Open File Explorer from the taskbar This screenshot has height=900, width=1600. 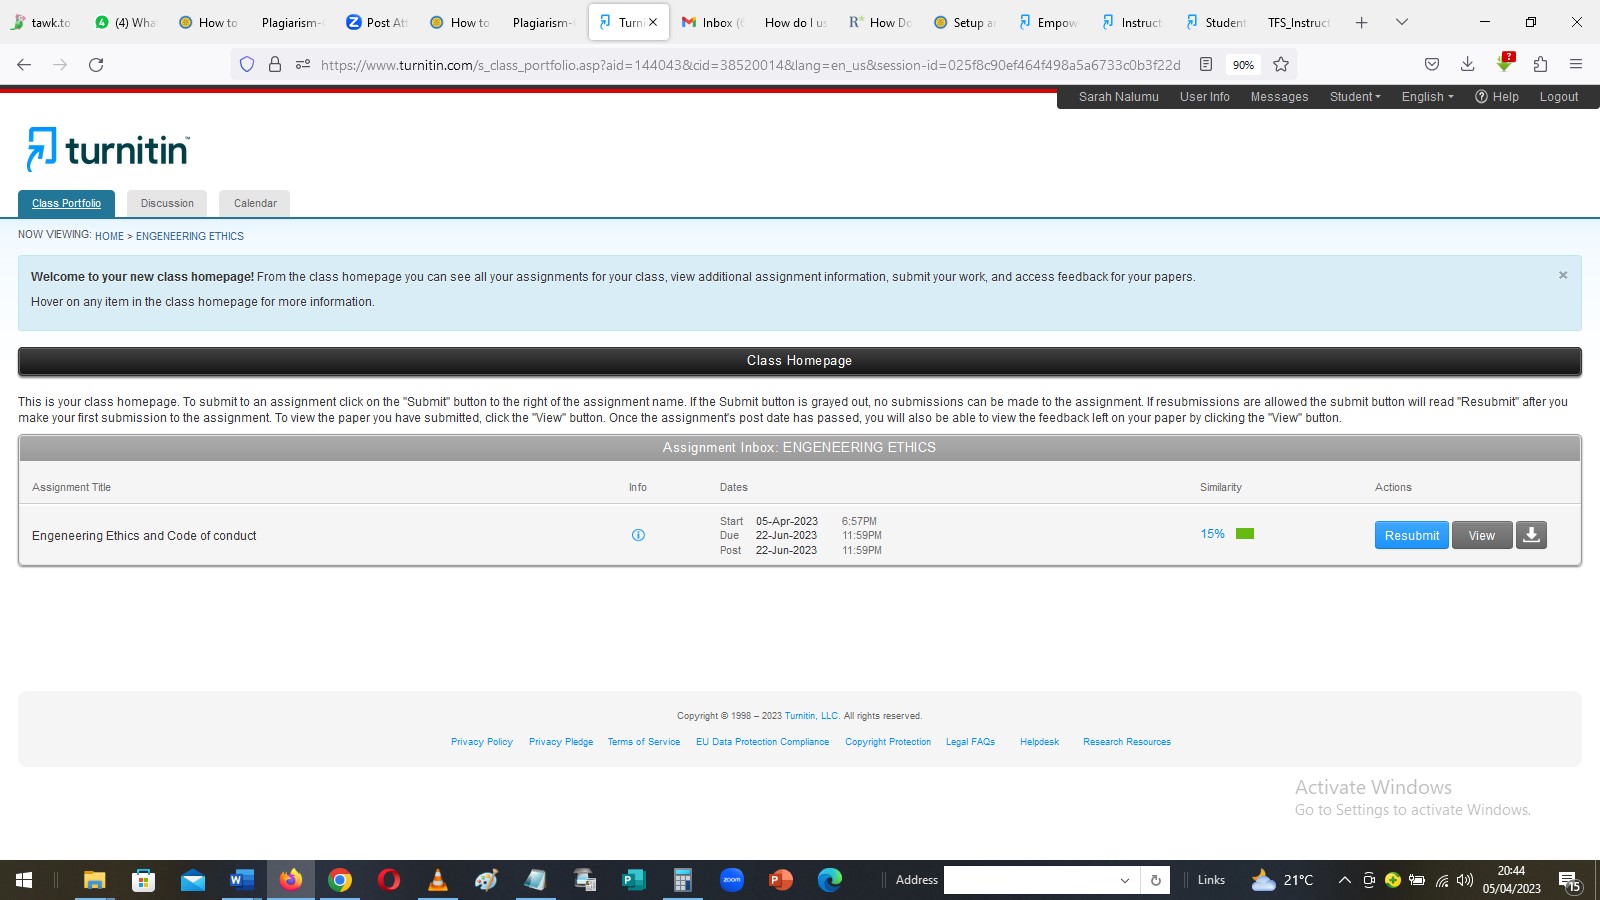pyautogui.click(x=94, y=880)
